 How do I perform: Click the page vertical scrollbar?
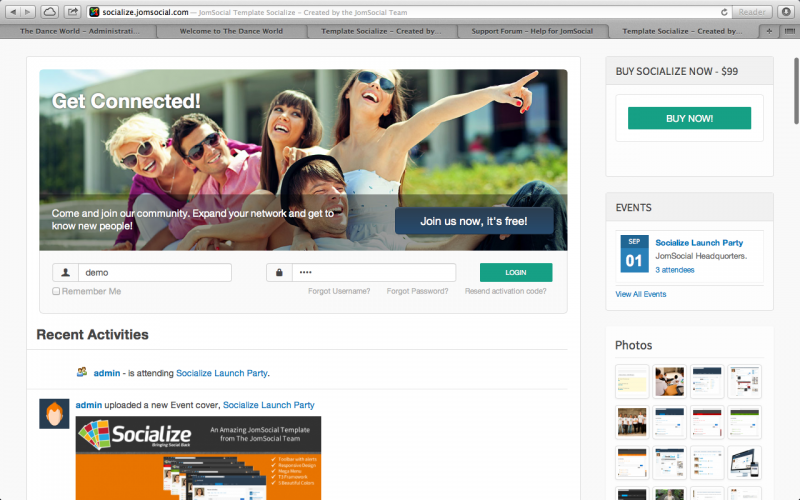796,91
